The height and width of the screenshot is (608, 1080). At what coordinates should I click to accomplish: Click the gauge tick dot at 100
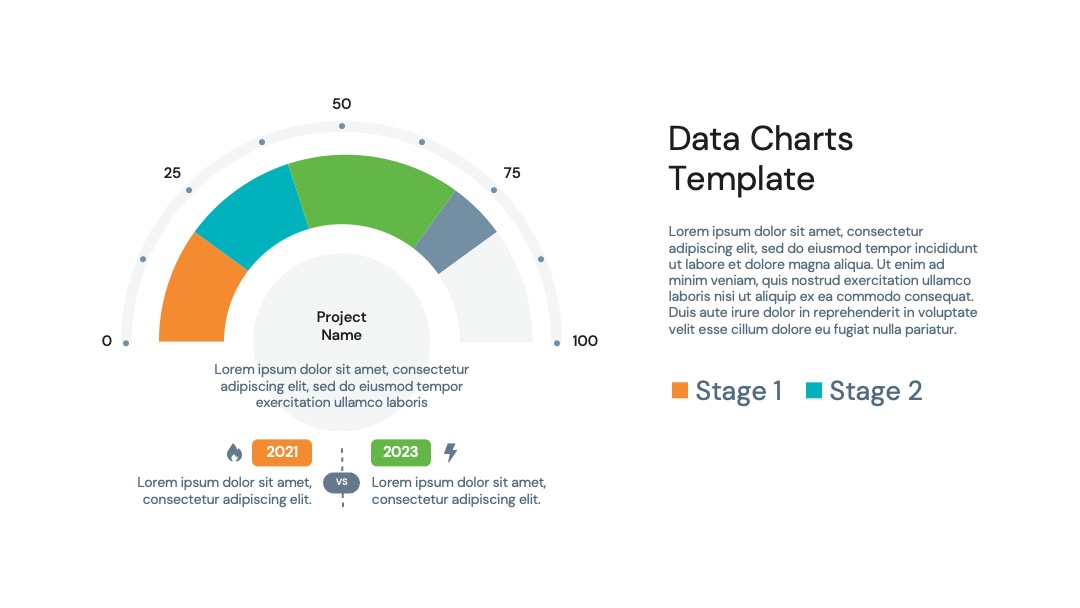557,343
